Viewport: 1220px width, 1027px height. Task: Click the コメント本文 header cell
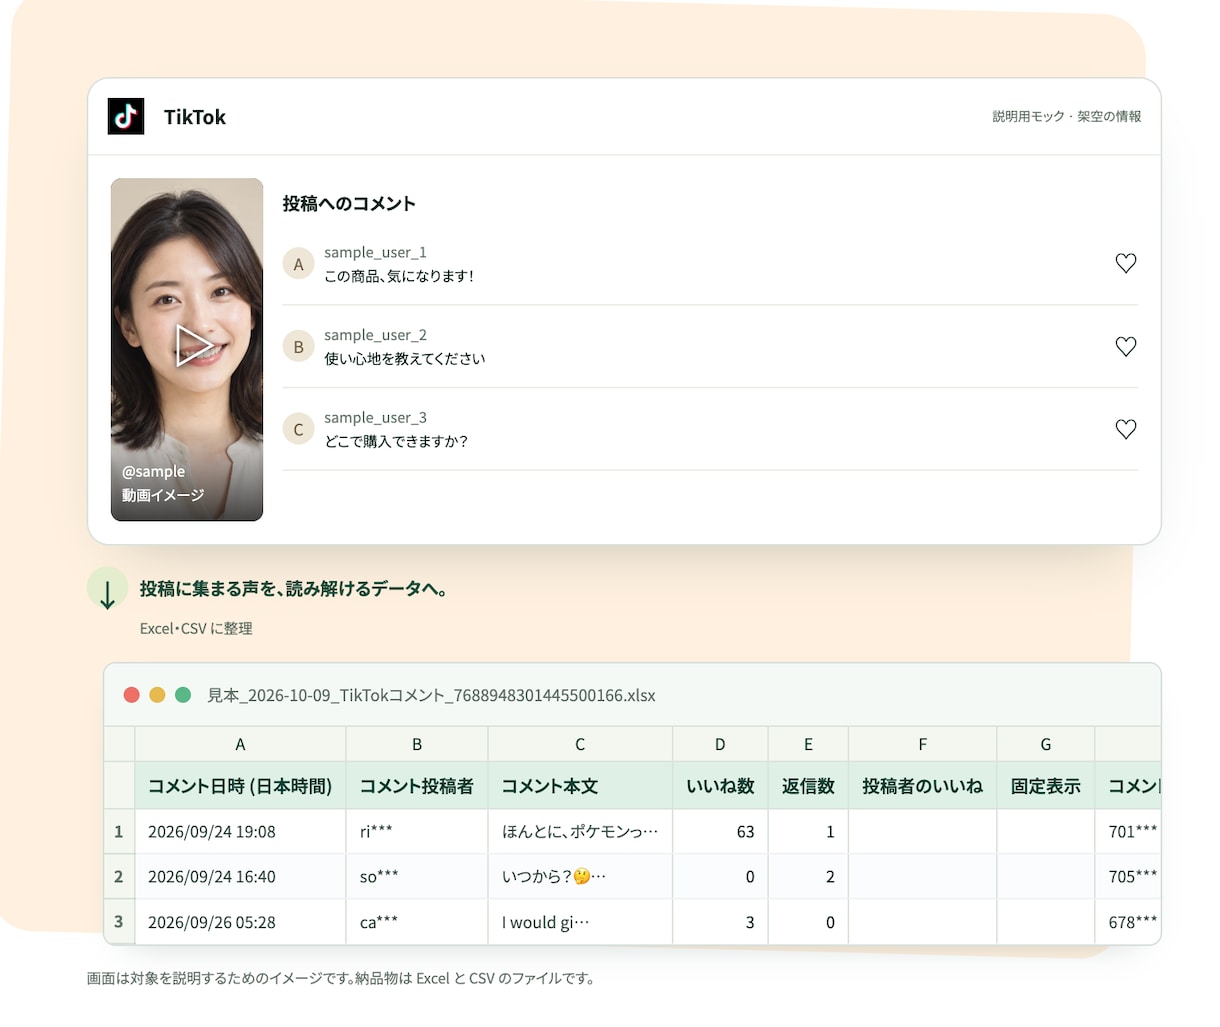pyautogui.click(x=580, y=786)
